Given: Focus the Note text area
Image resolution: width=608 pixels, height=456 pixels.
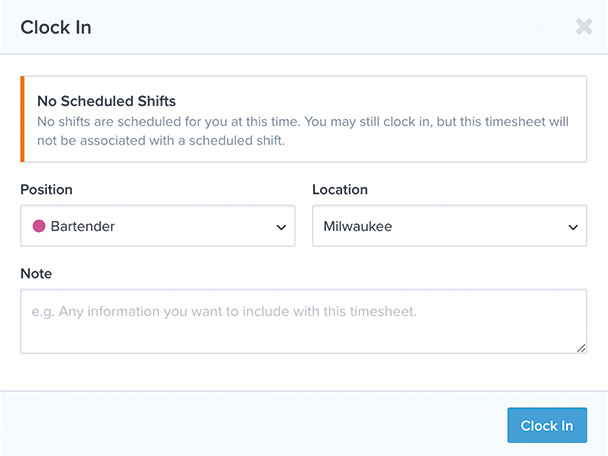Looking at the screenshot, I should tap(304, 321).
